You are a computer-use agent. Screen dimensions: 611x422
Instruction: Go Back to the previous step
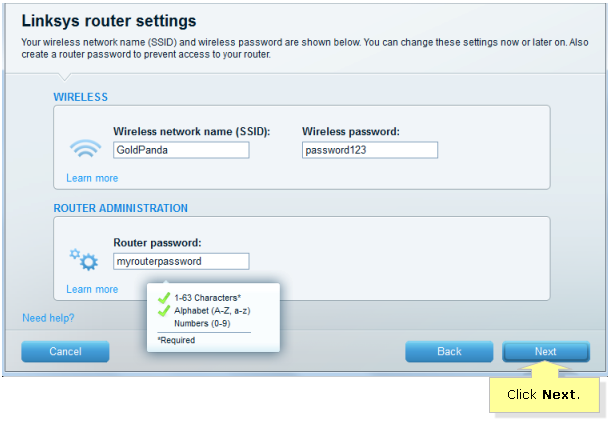(449, 351)
